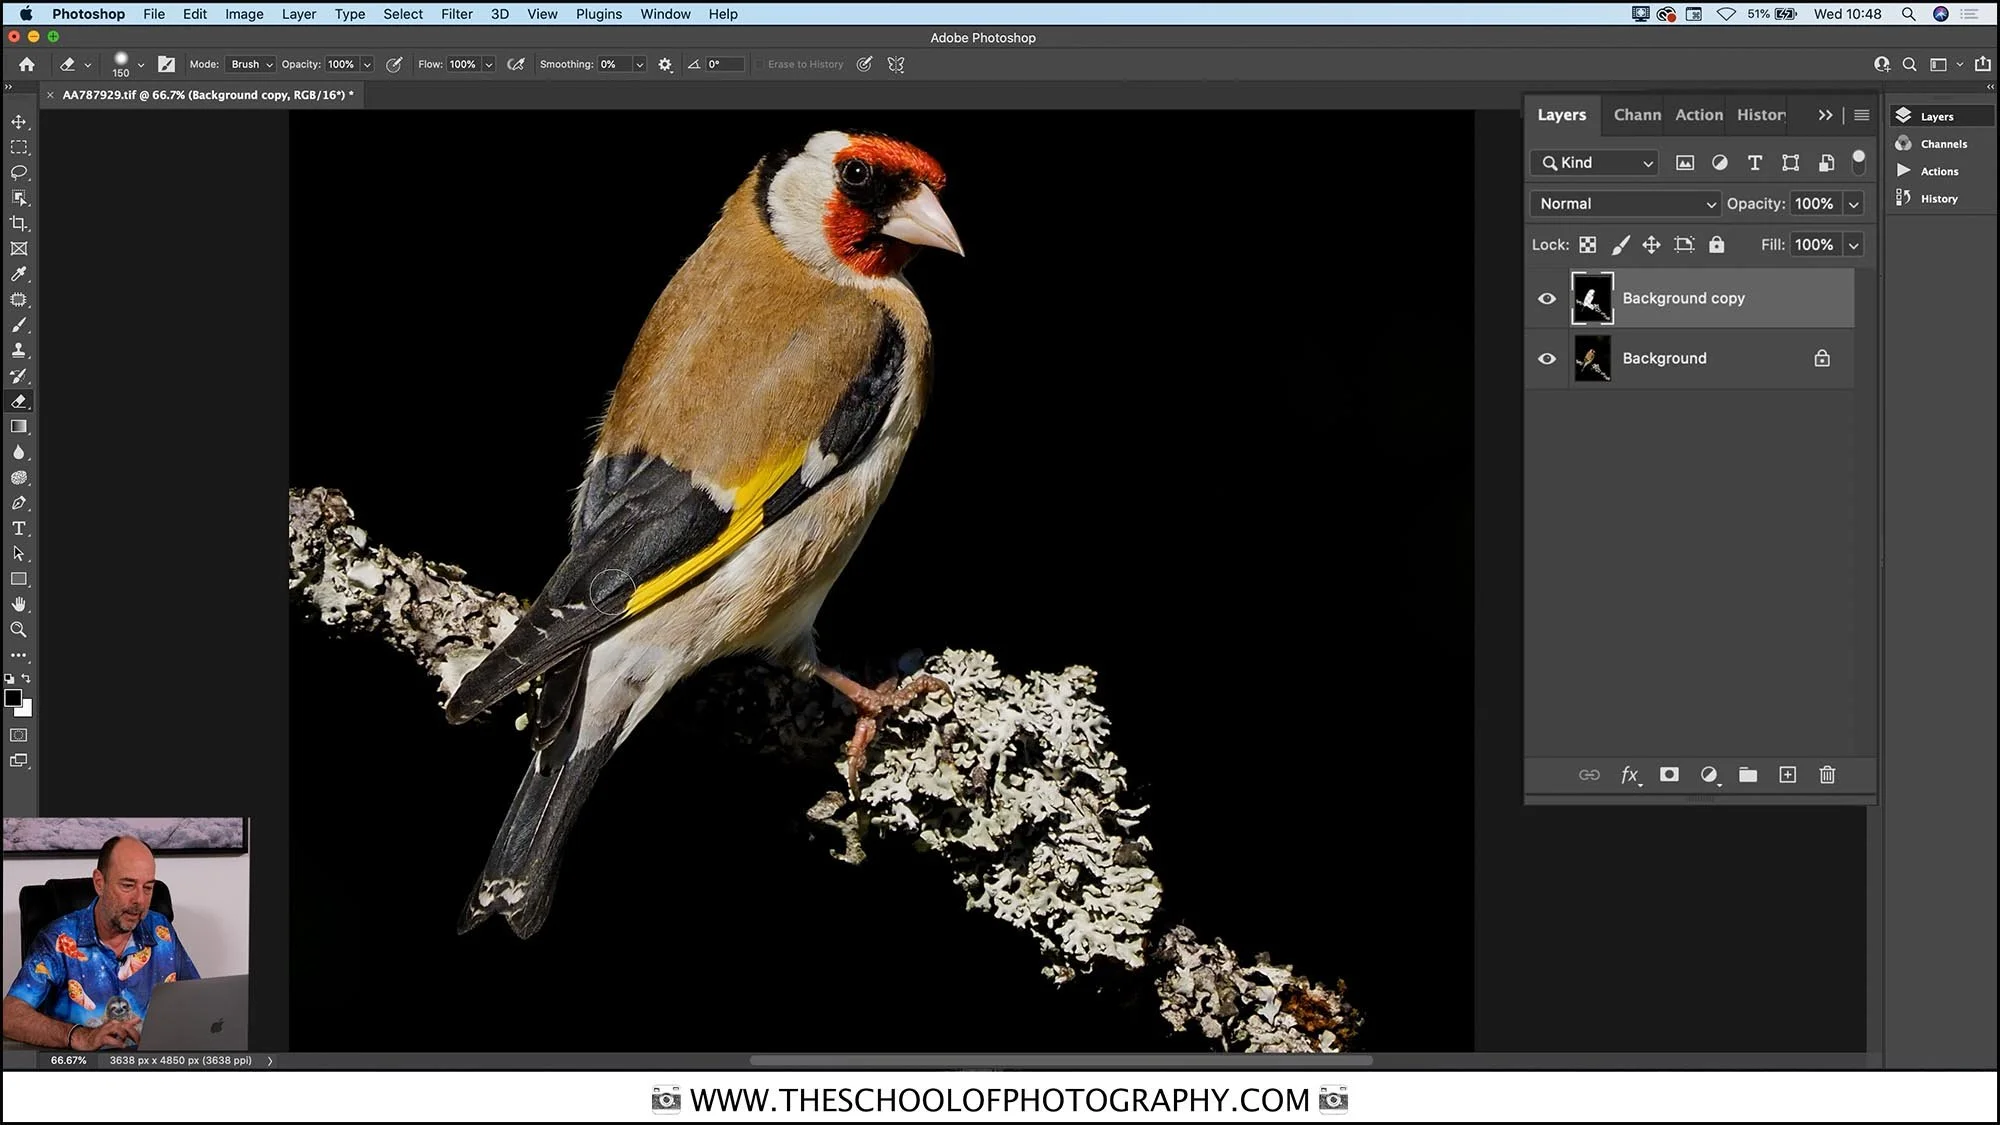The image size is (2000, 1125).
Task: Activate the Zoom tool
Action: (x=19, y=629)
